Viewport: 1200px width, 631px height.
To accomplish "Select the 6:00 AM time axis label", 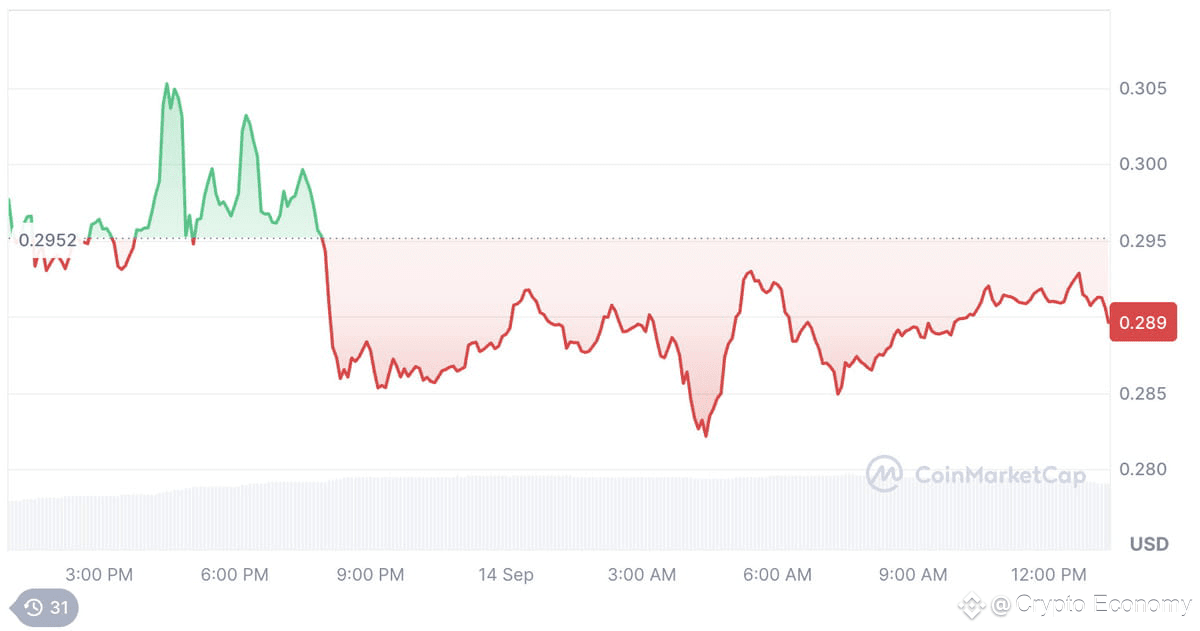I will [x=778, y=575].
